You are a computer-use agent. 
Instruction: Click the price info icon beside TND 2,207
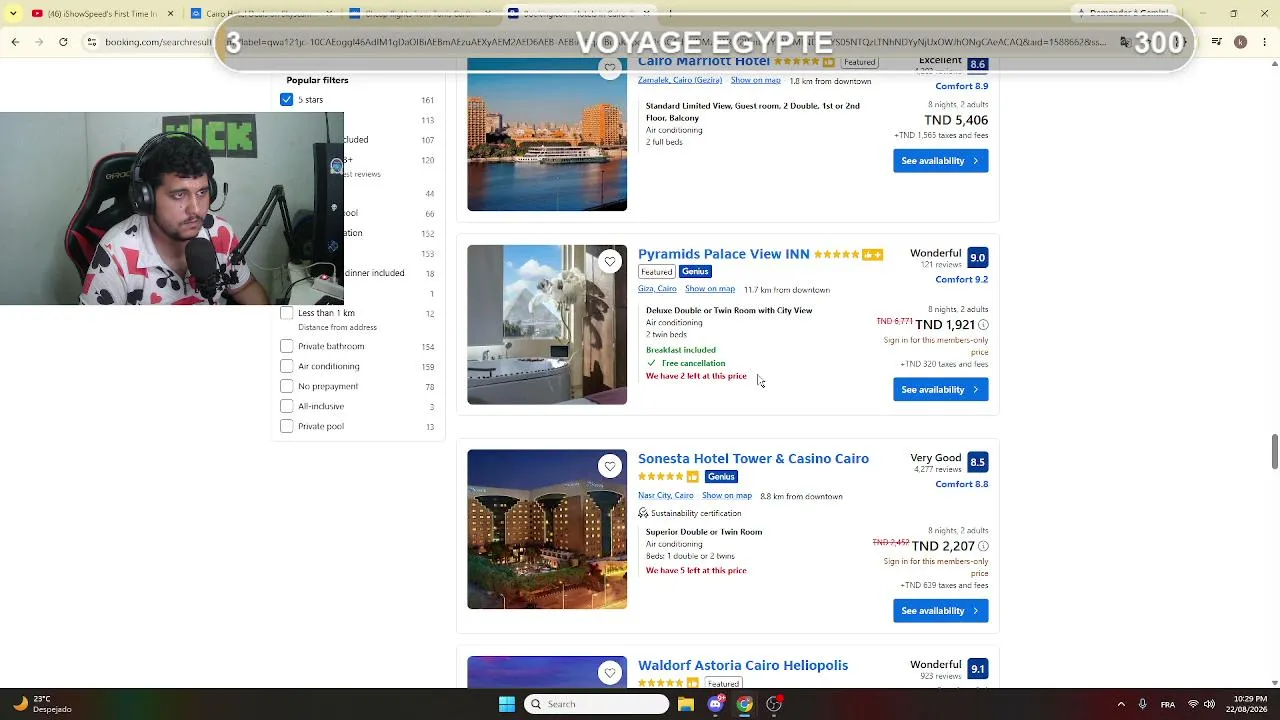coord(983,546)
